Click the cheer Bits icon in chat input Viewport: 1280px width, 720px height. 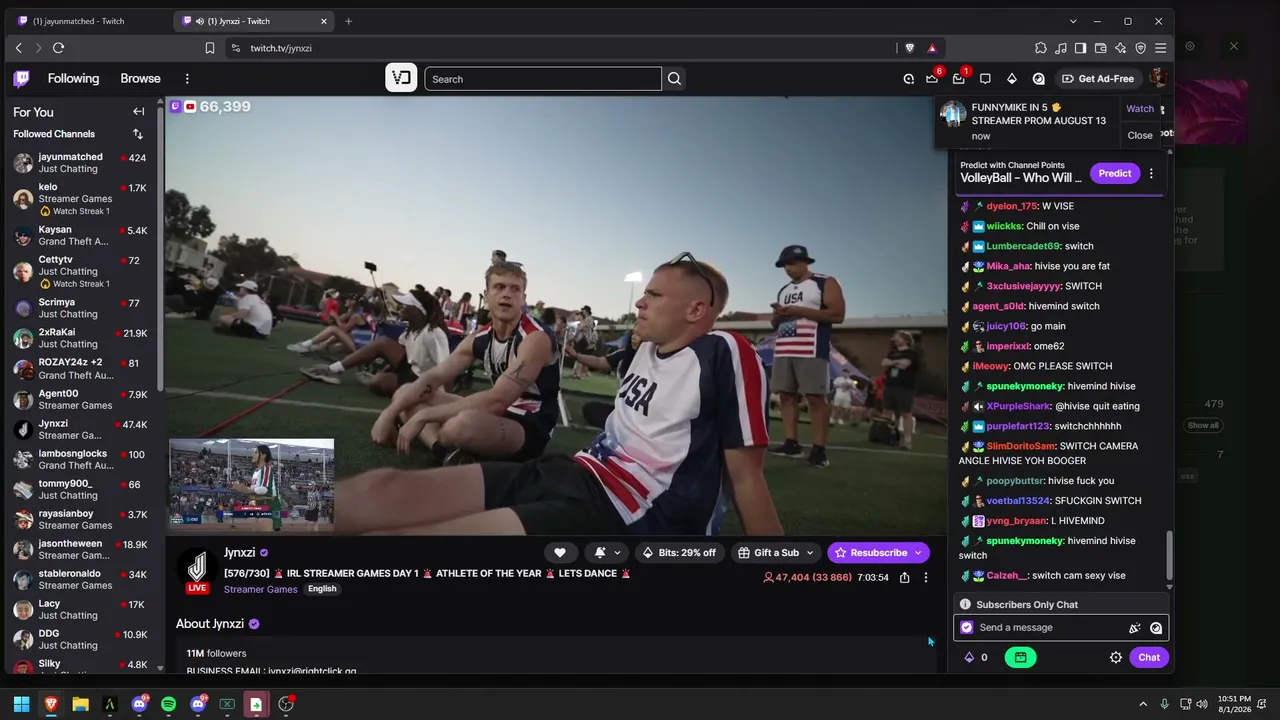point(1135,628)
